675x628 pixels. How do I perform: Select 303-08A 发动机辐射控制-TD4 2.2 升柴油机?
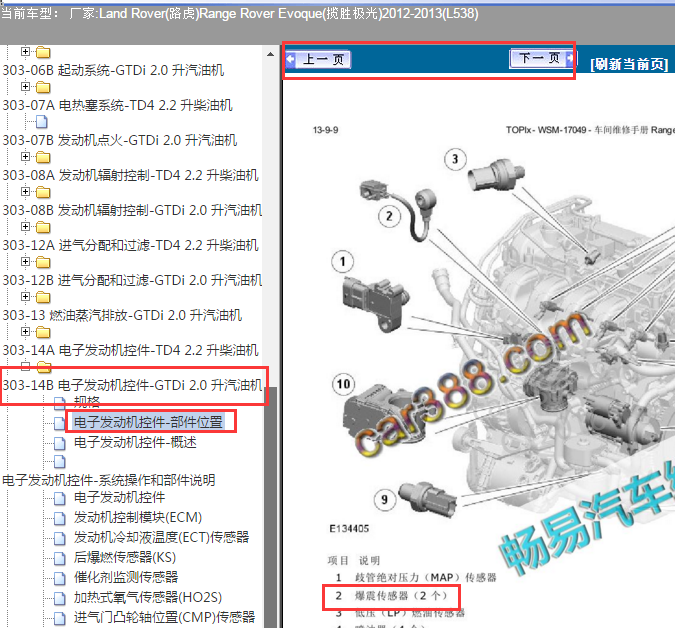130,175
